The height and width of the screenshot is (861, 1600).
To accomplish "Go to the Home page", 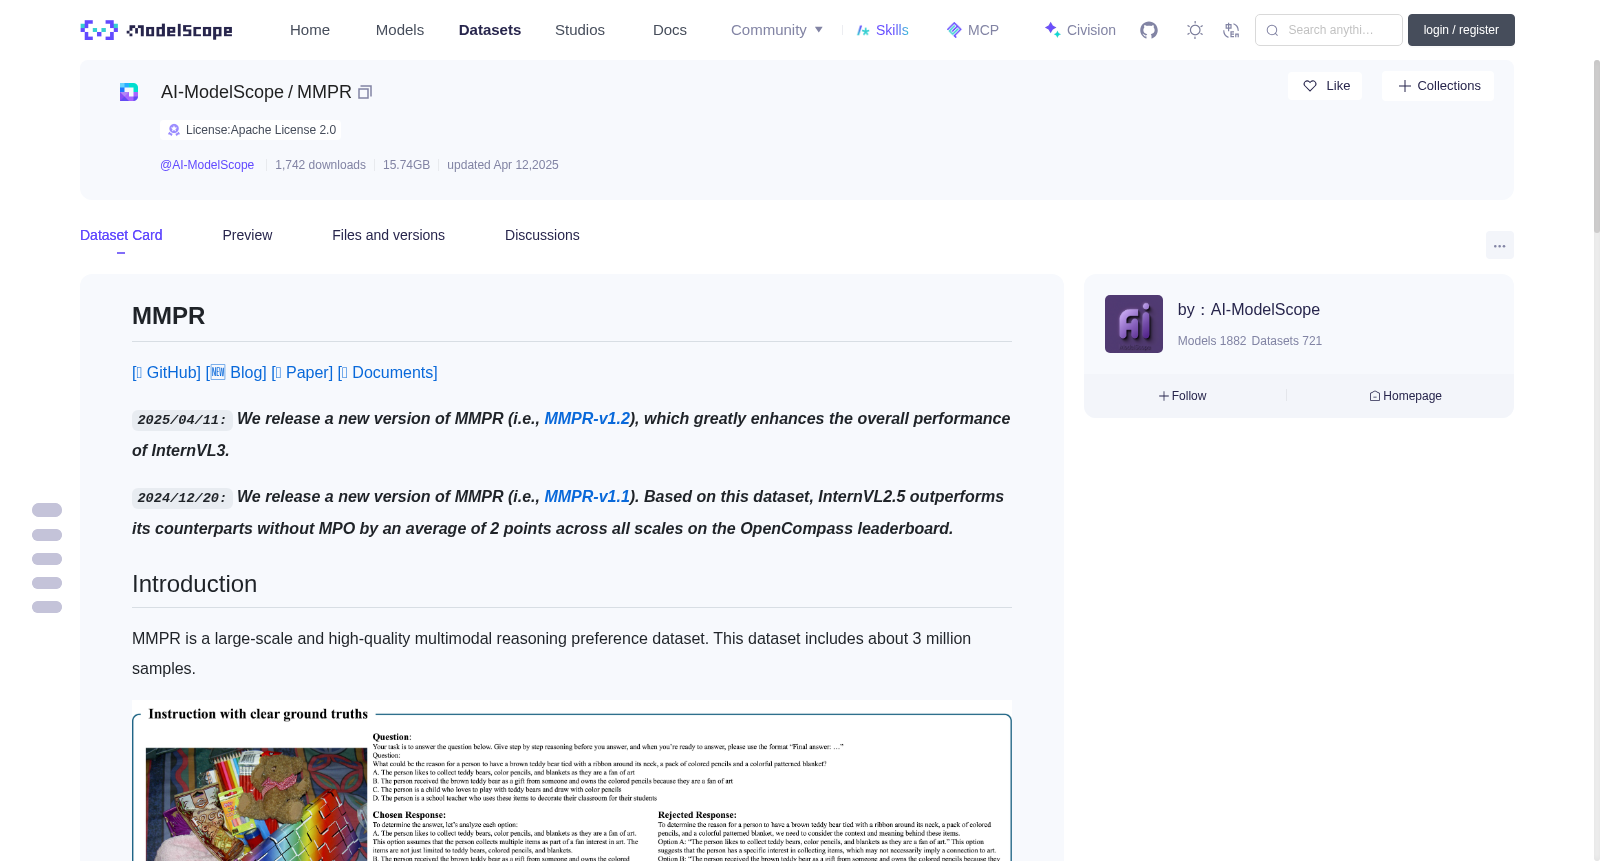I will click(310, 30).
